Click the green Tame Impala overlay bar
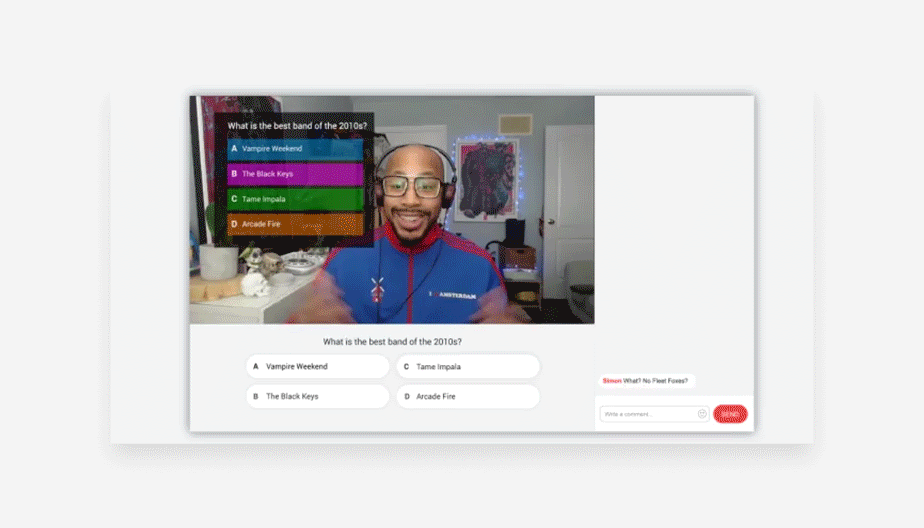Screen dimensions: 924x528 point(295,199)
